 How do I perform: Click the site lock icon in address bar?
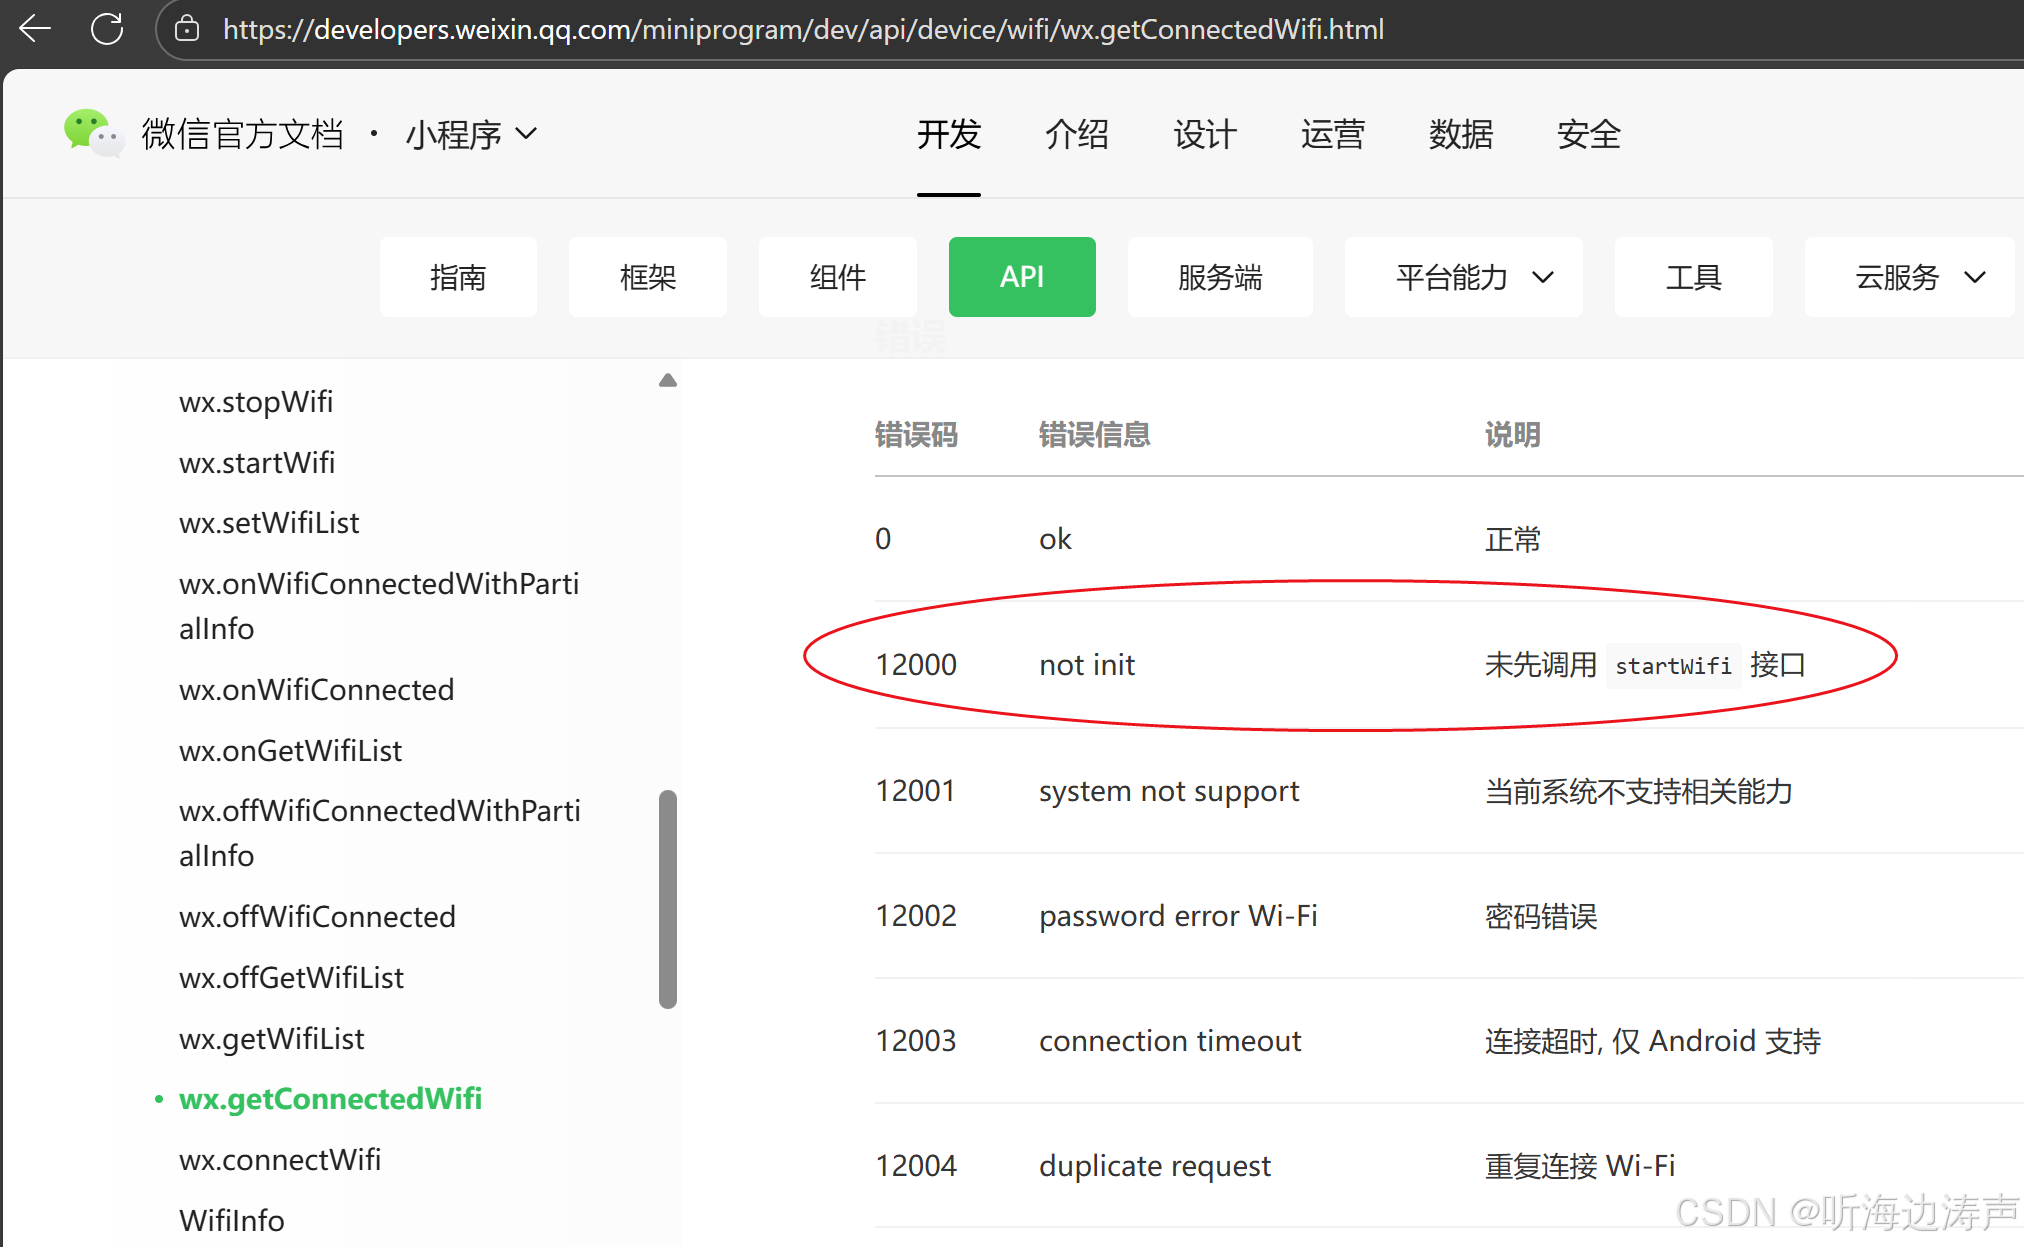tap(187, 29)
